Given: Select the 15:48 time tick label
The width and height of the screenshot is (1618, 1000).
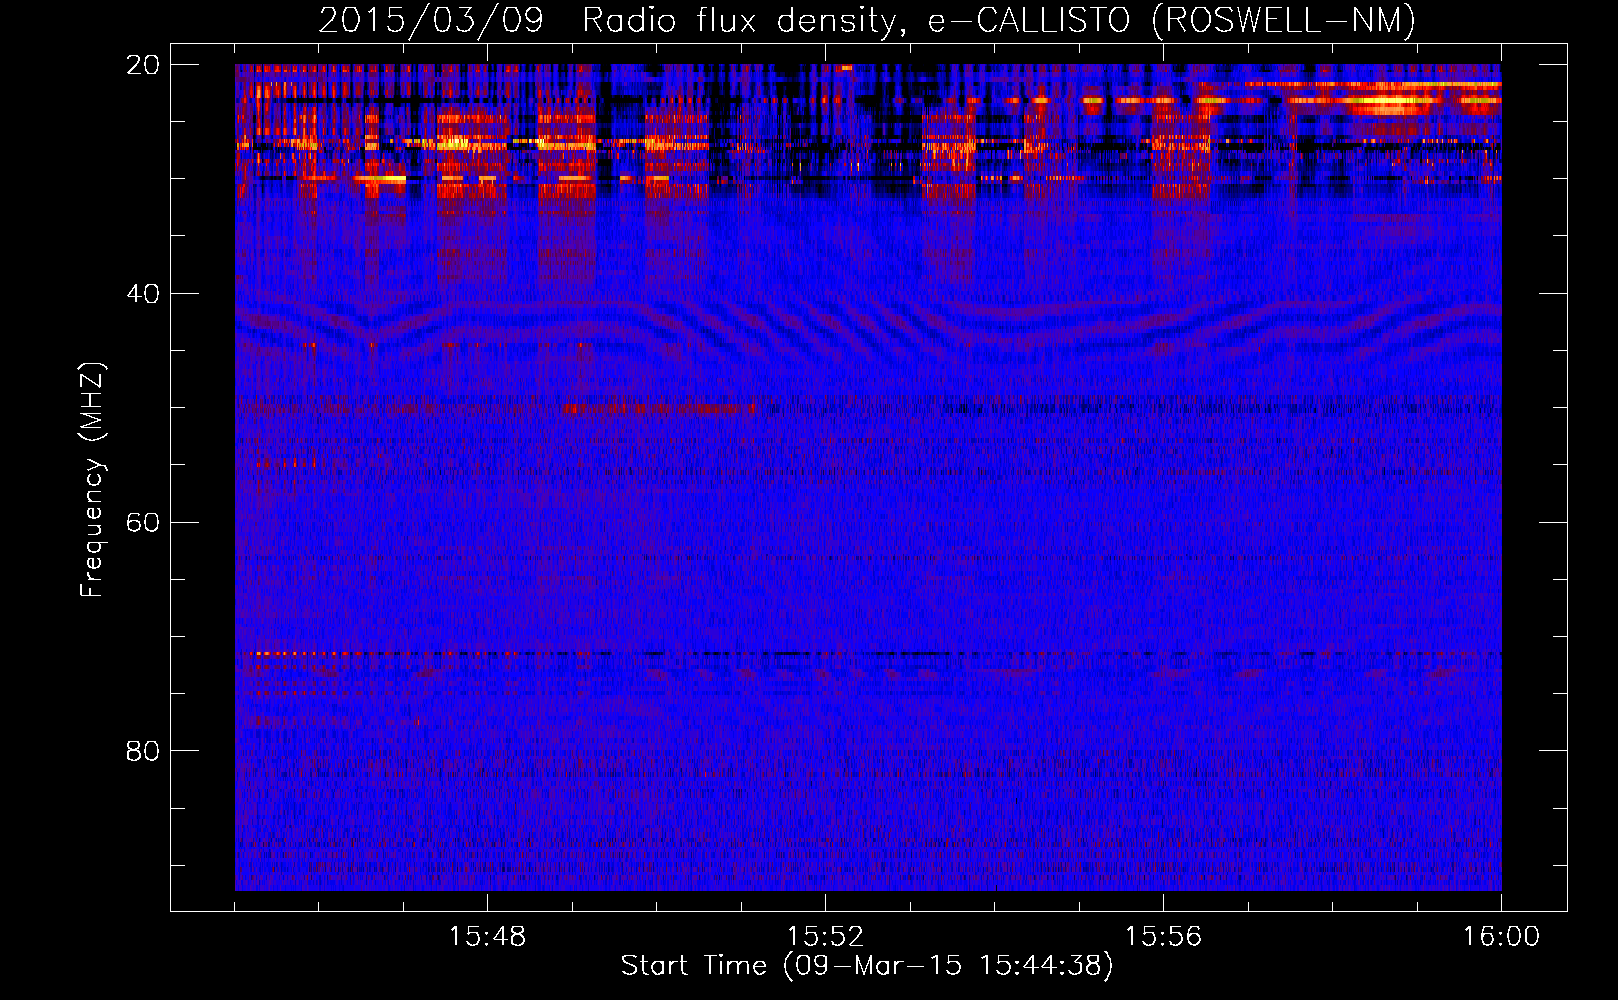Looking at the screenshot, I should (x=487, y=937).
